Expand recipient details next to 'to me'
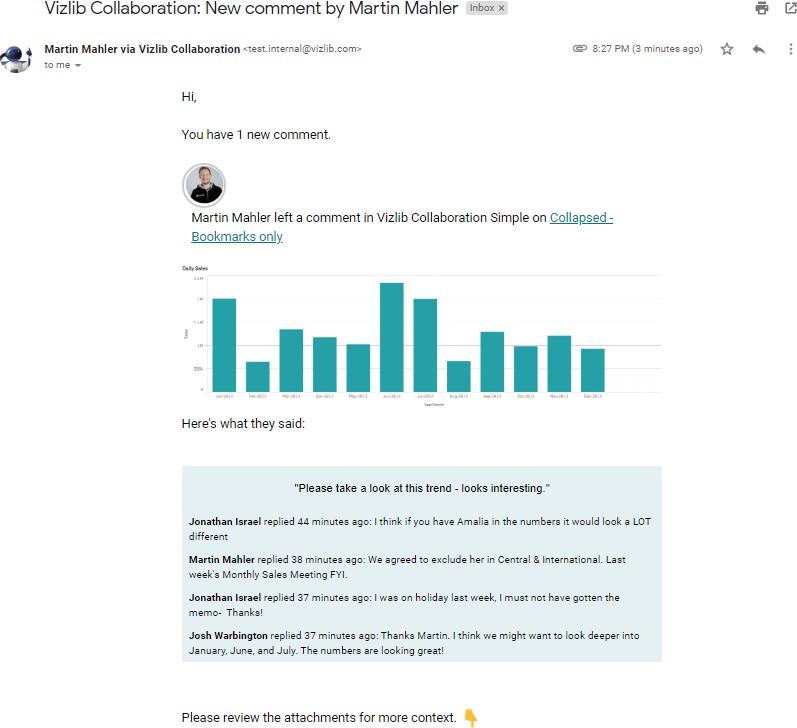797x728 pixels. (x=78, y=65)
